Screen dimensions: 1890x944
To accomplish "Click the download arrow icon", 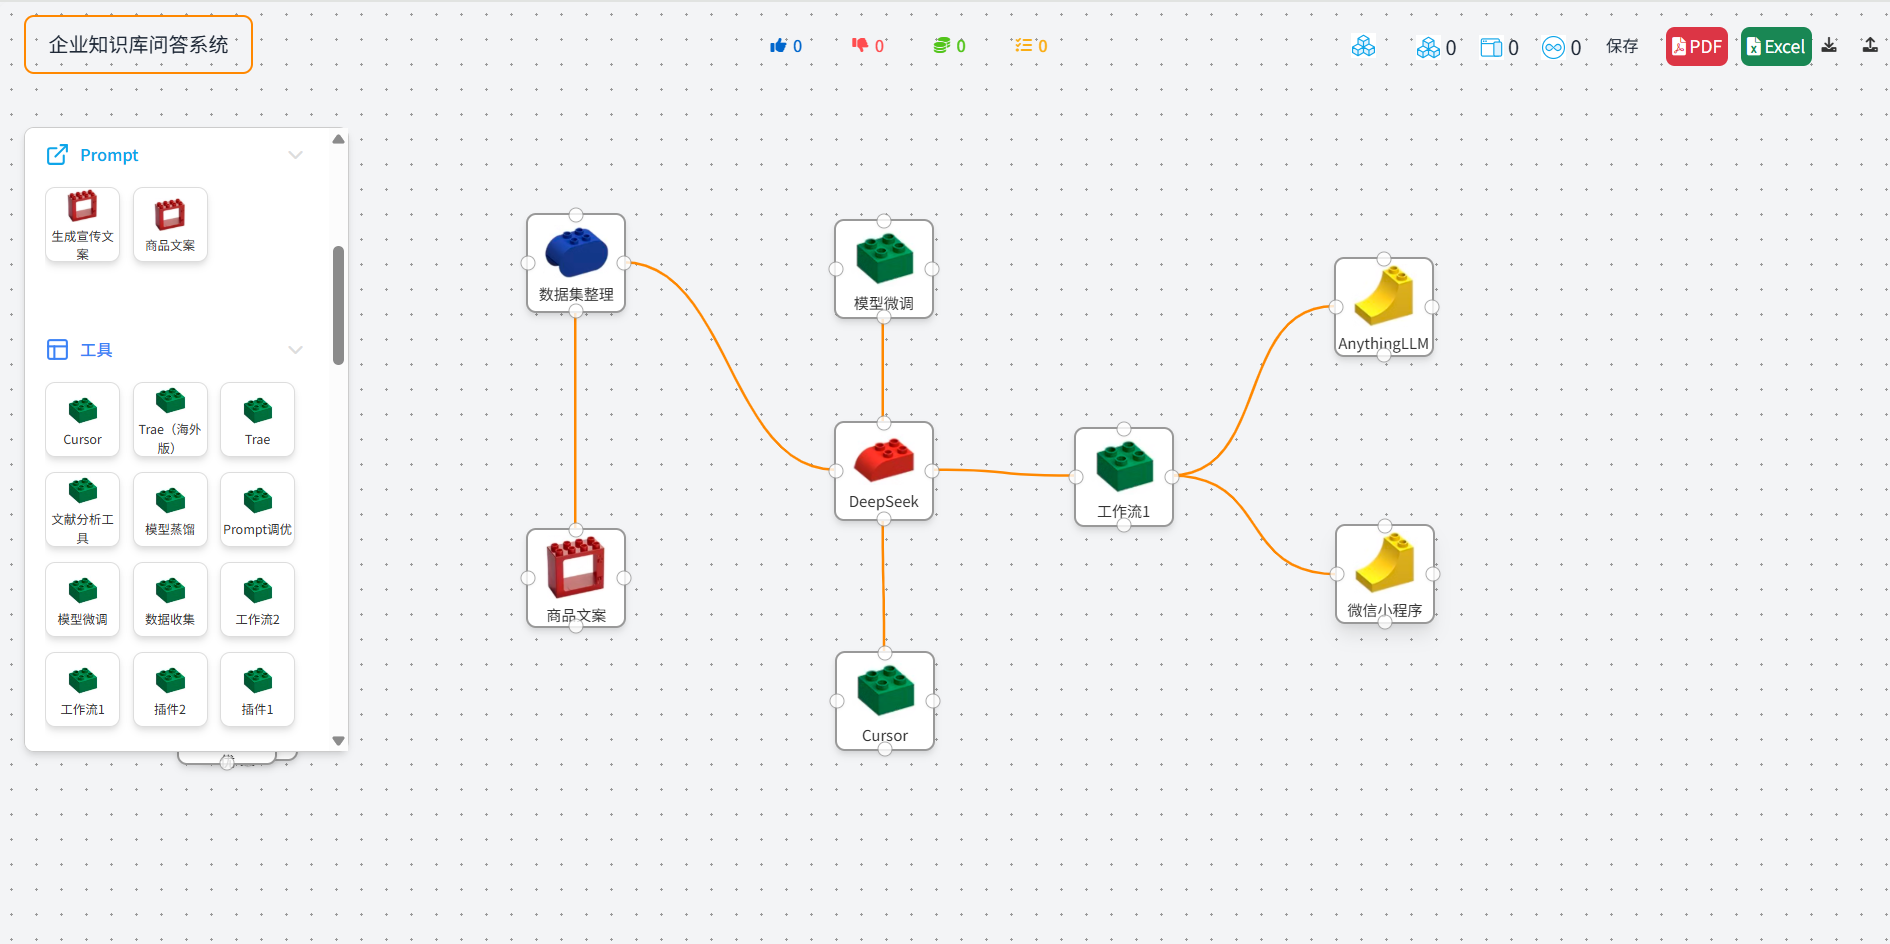I will (x=1829, y=45).
